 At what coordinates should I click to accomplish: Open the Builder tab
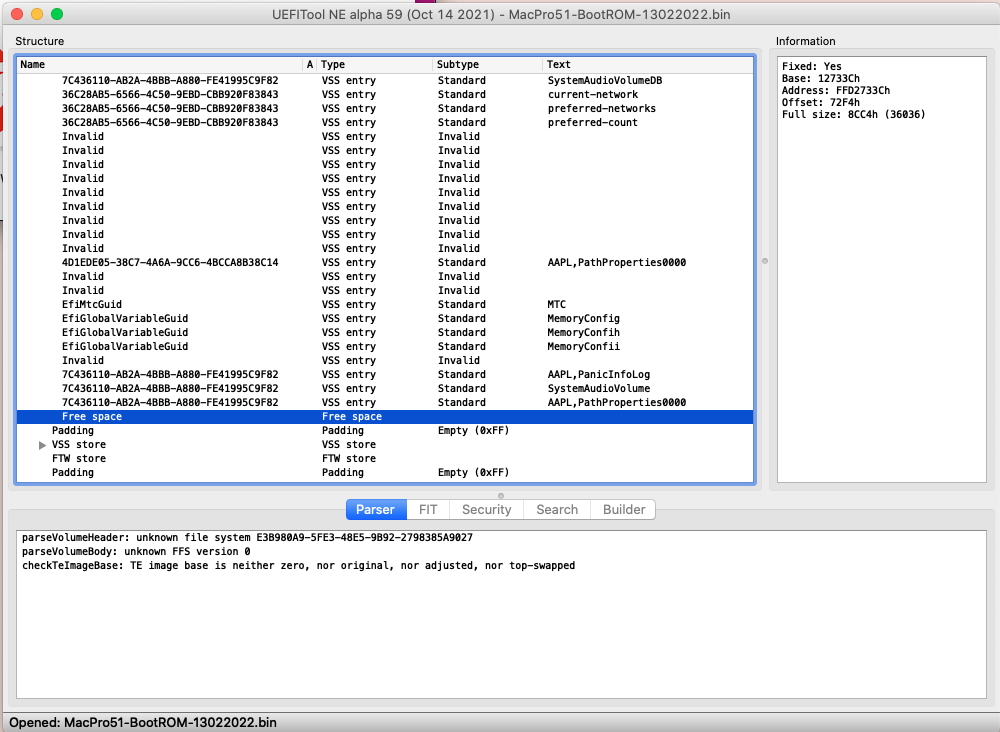click(x=624, y=509)
